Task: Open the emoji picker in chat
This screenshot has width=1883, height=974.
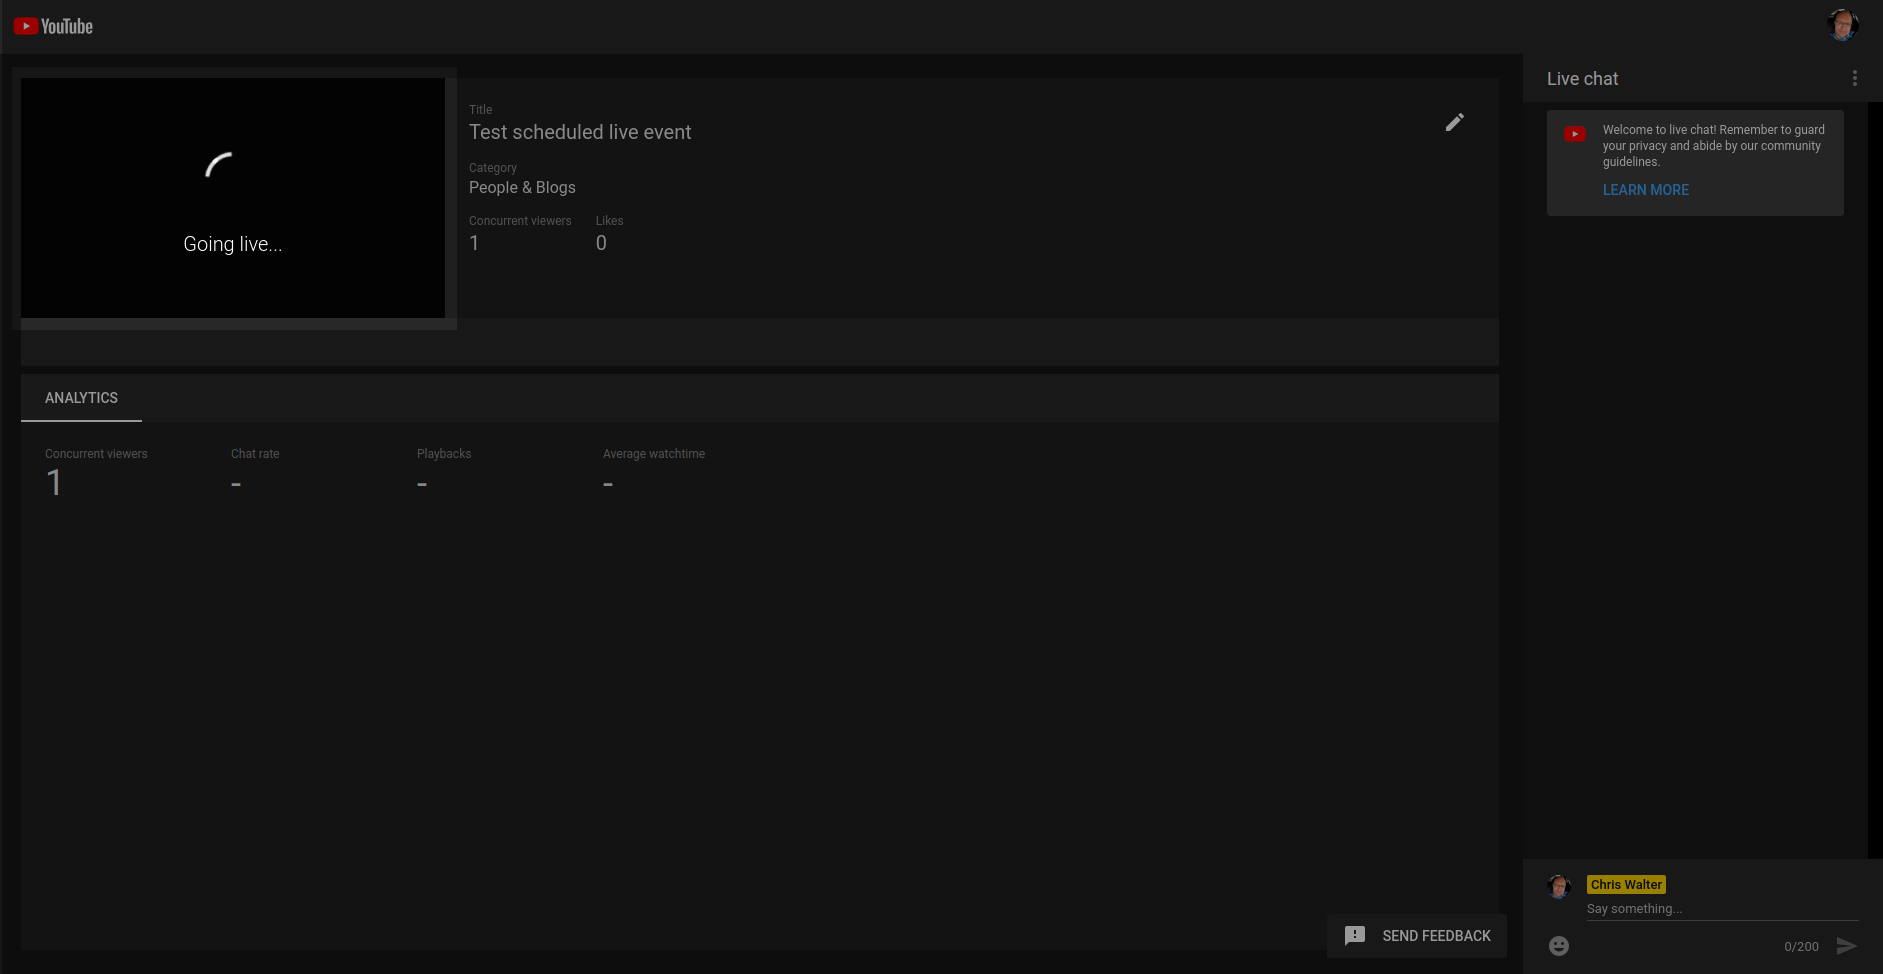Action: (1558, 946)
